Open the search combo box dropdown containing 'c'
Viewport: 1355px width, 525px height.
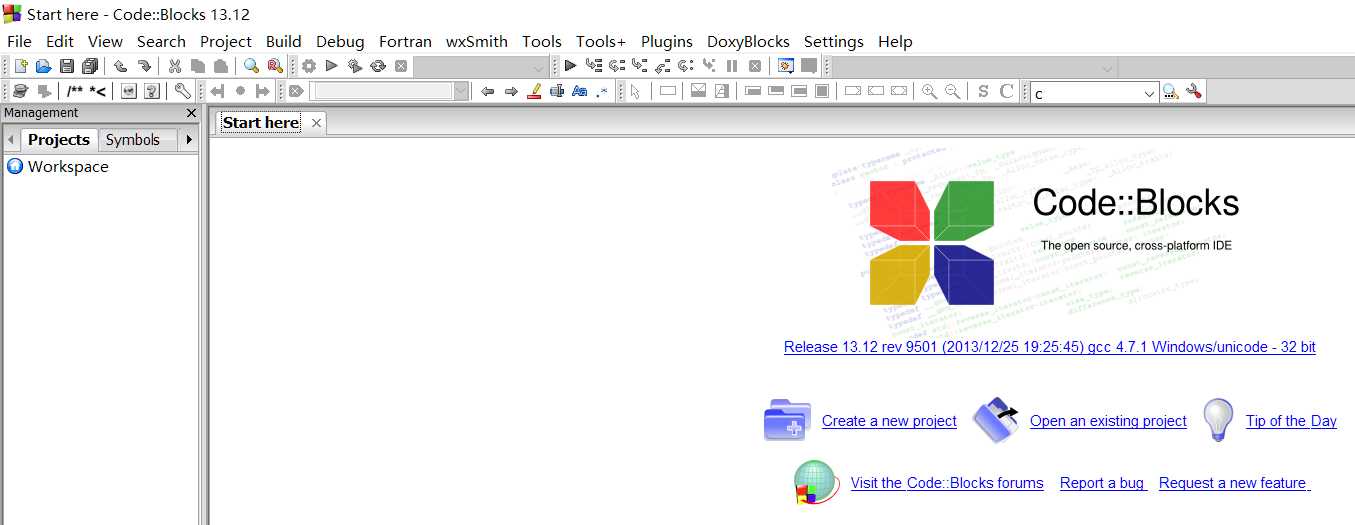click(1150, 92)
